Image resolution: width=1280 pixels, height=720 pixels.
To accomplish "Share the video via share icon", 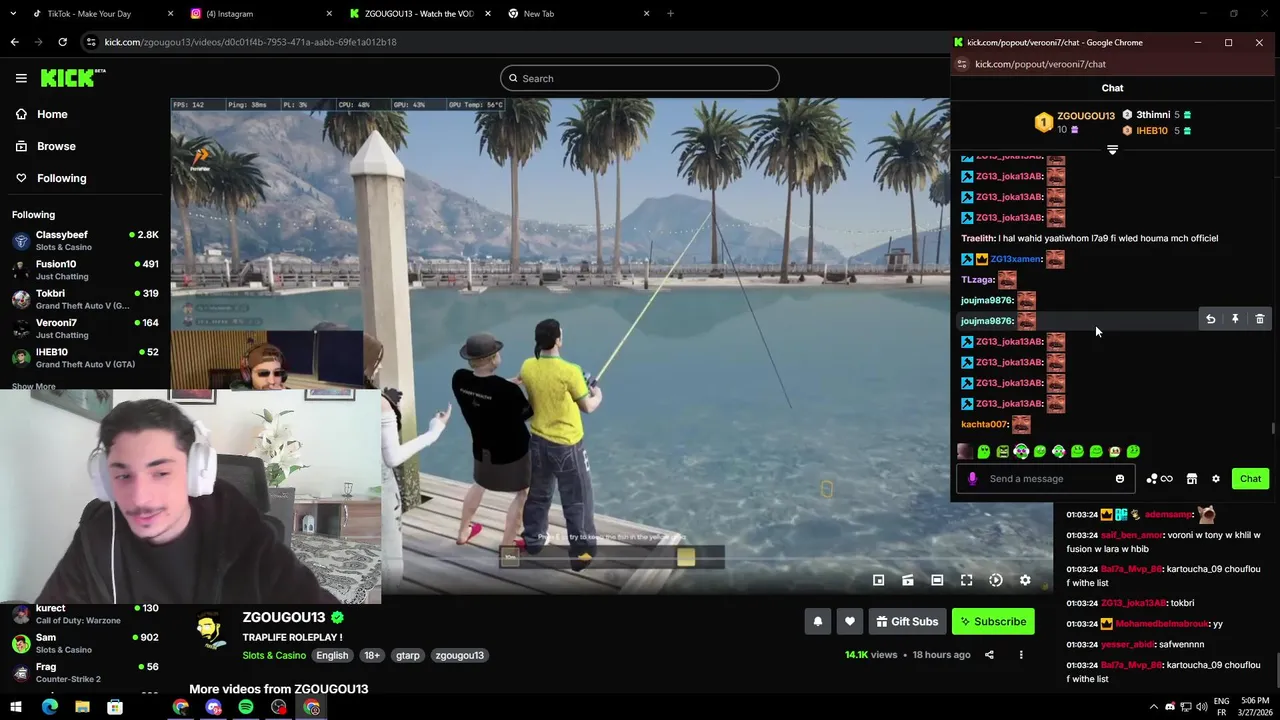I will (x=989, y=655).
